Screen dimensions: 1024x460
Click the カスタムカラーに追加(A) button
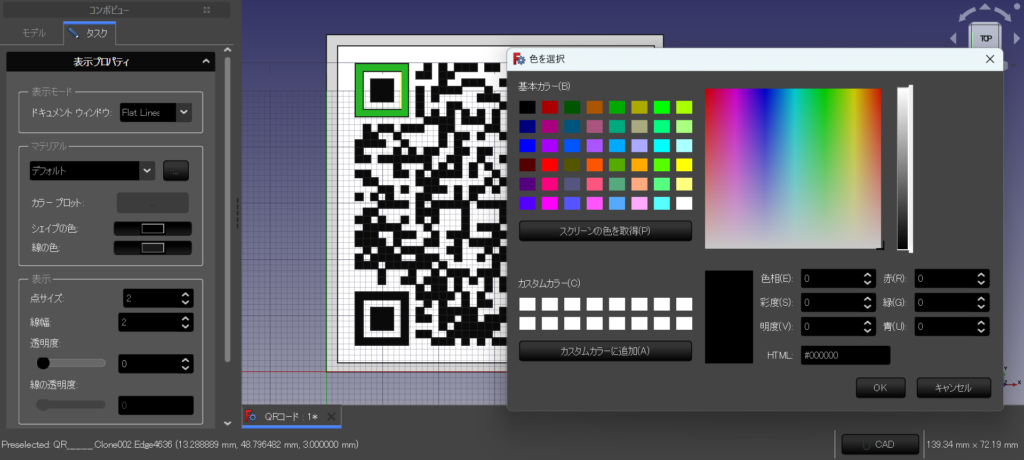(605, 351)
